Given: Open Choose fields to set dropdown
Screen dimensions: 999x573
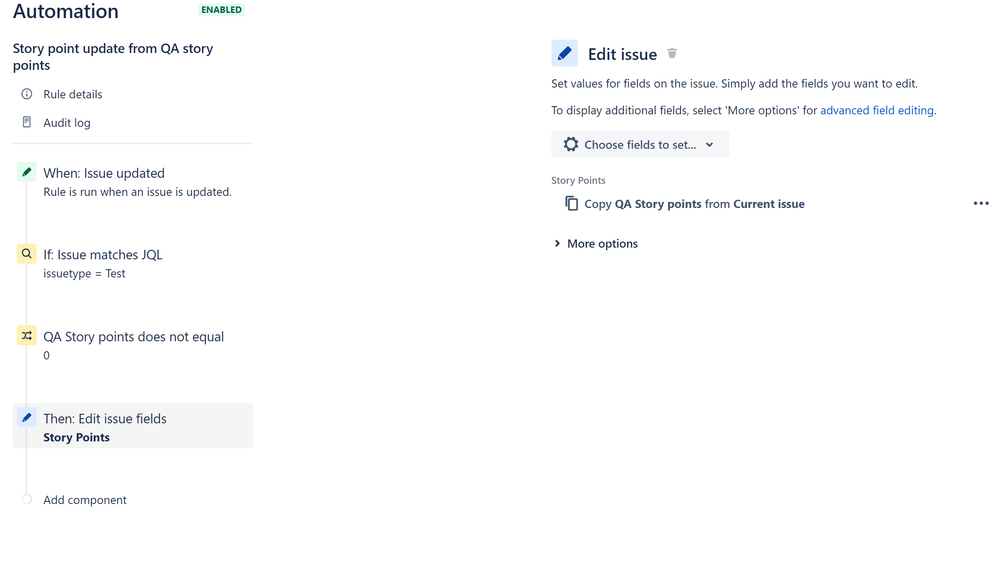Looking at the screenshot, I should pyautogui.click(x=640, y=145).
